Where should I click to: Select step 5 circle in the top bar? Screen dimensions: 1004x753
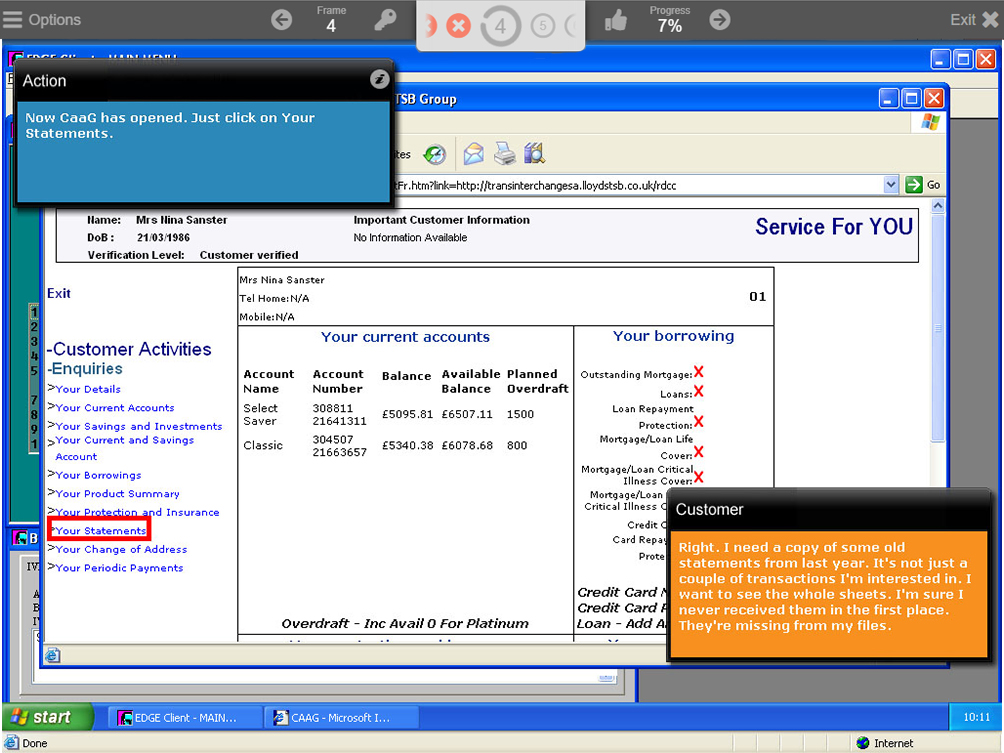(543, 26)
